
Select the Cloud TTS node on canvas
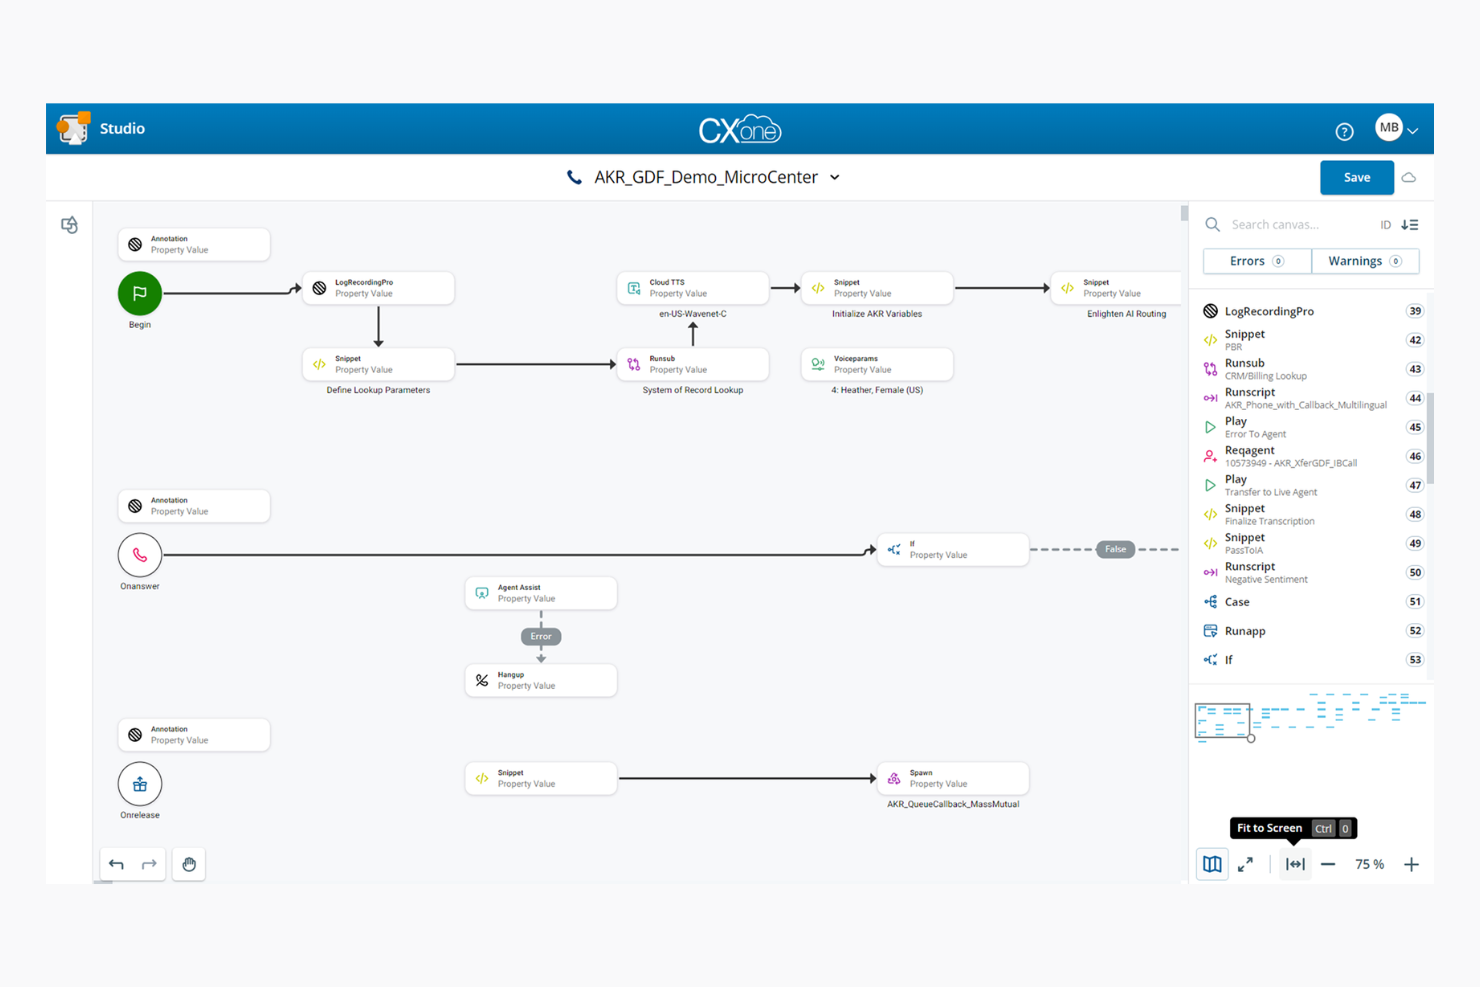(x=693, y=288)
